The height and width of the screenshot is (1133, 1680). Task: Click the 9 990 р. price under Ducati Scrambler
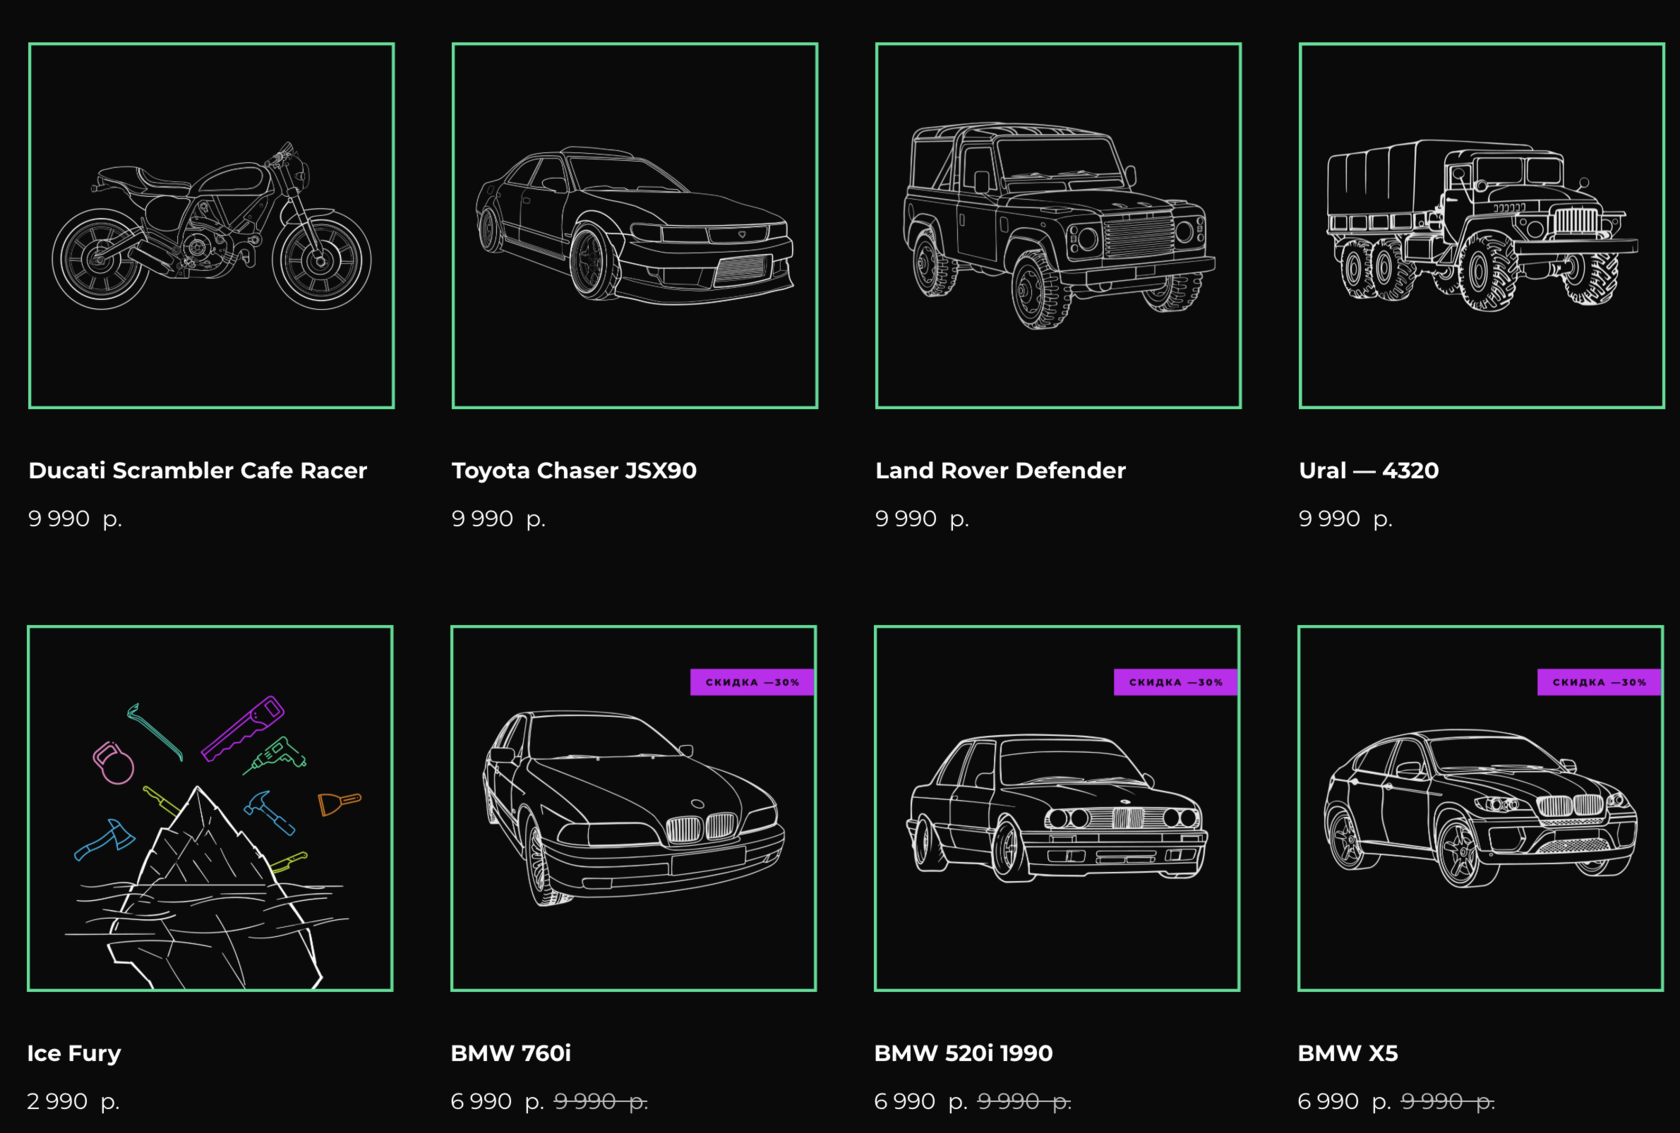click(x=75, y=519)
